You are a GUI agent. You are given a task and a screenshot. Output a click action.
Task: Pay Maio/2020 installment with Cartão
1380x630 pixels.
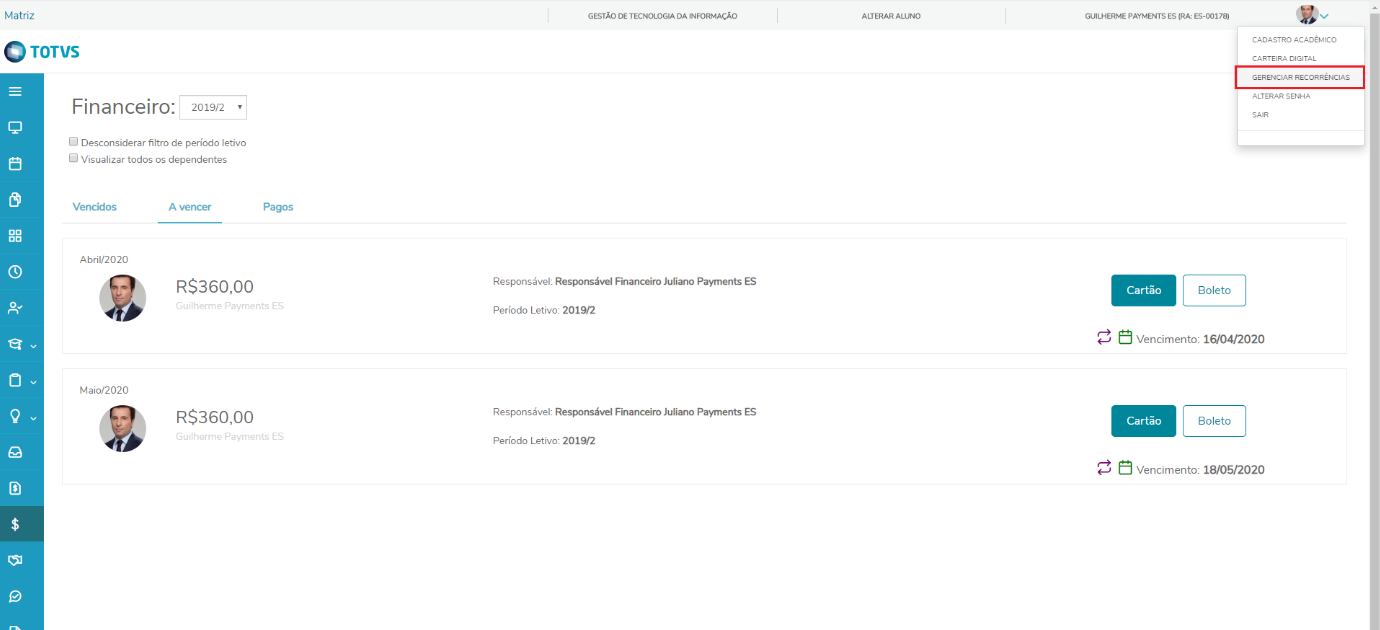tap(1144, 421)
